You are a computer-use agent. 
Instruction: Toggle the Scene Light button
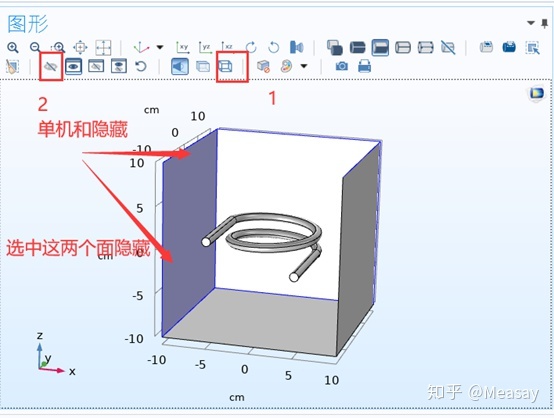point(180,66)
